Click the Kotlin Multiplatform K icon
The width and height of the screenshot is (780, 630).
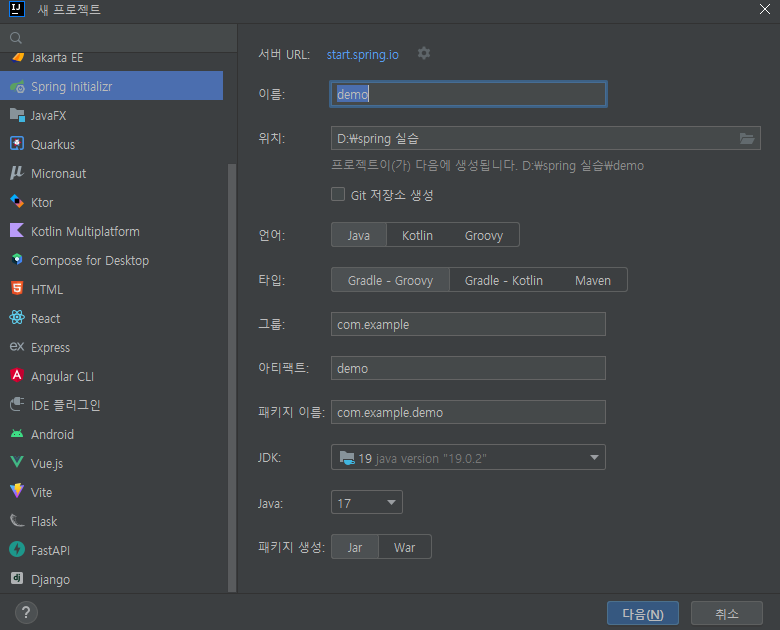click(x=17, y=231)
